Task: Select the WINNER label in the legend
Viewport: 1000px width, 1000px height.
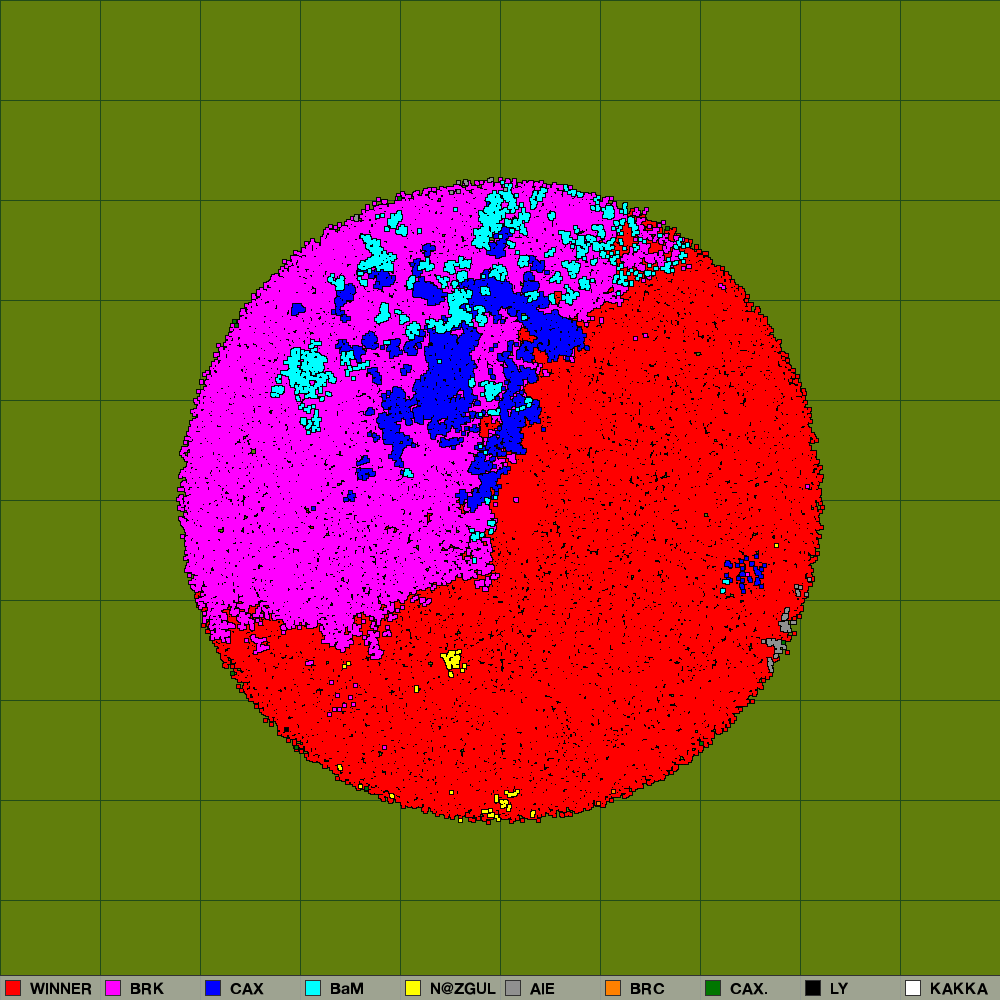Action: 60,988
